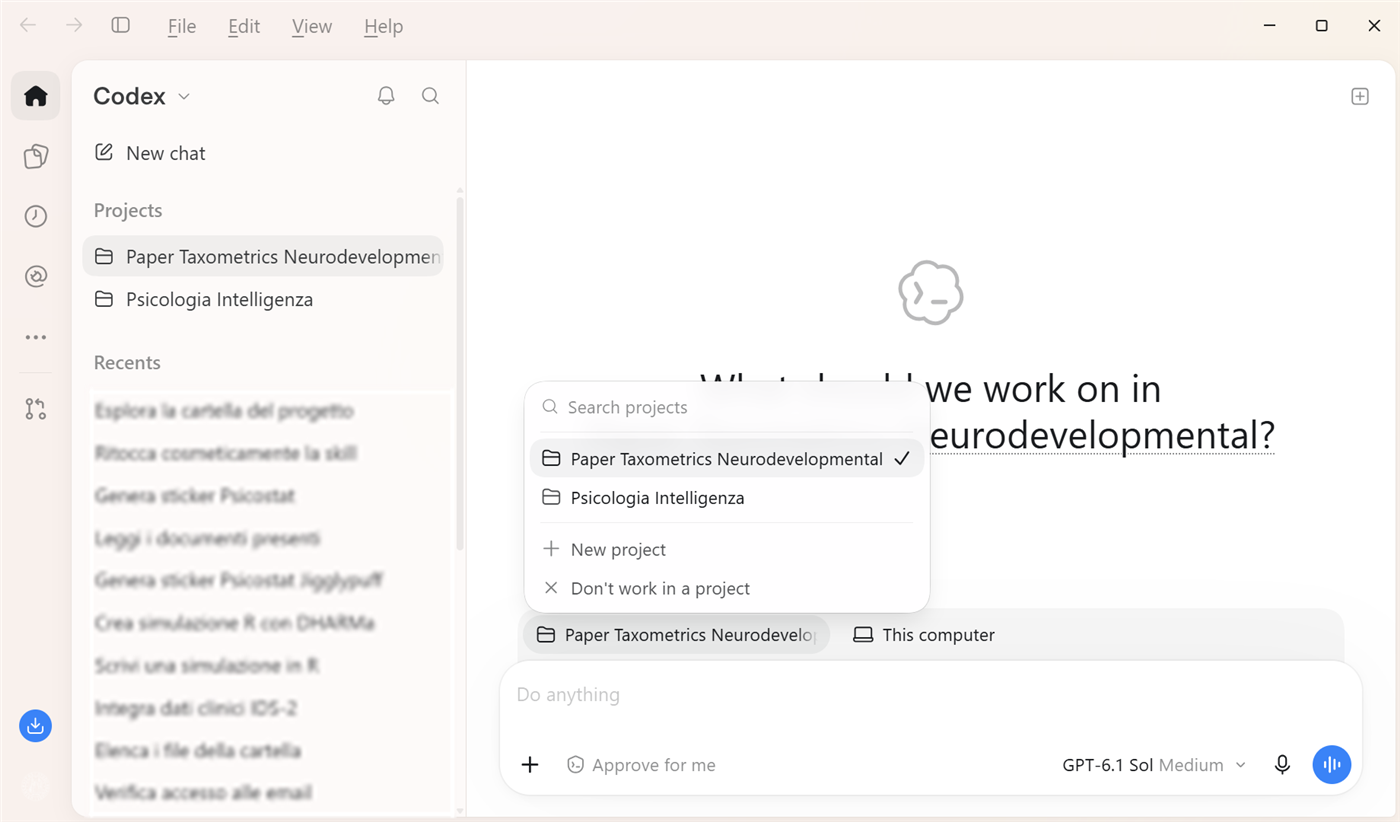Maximize the application window
1400x822 pixels.
tap(1321, 26)
